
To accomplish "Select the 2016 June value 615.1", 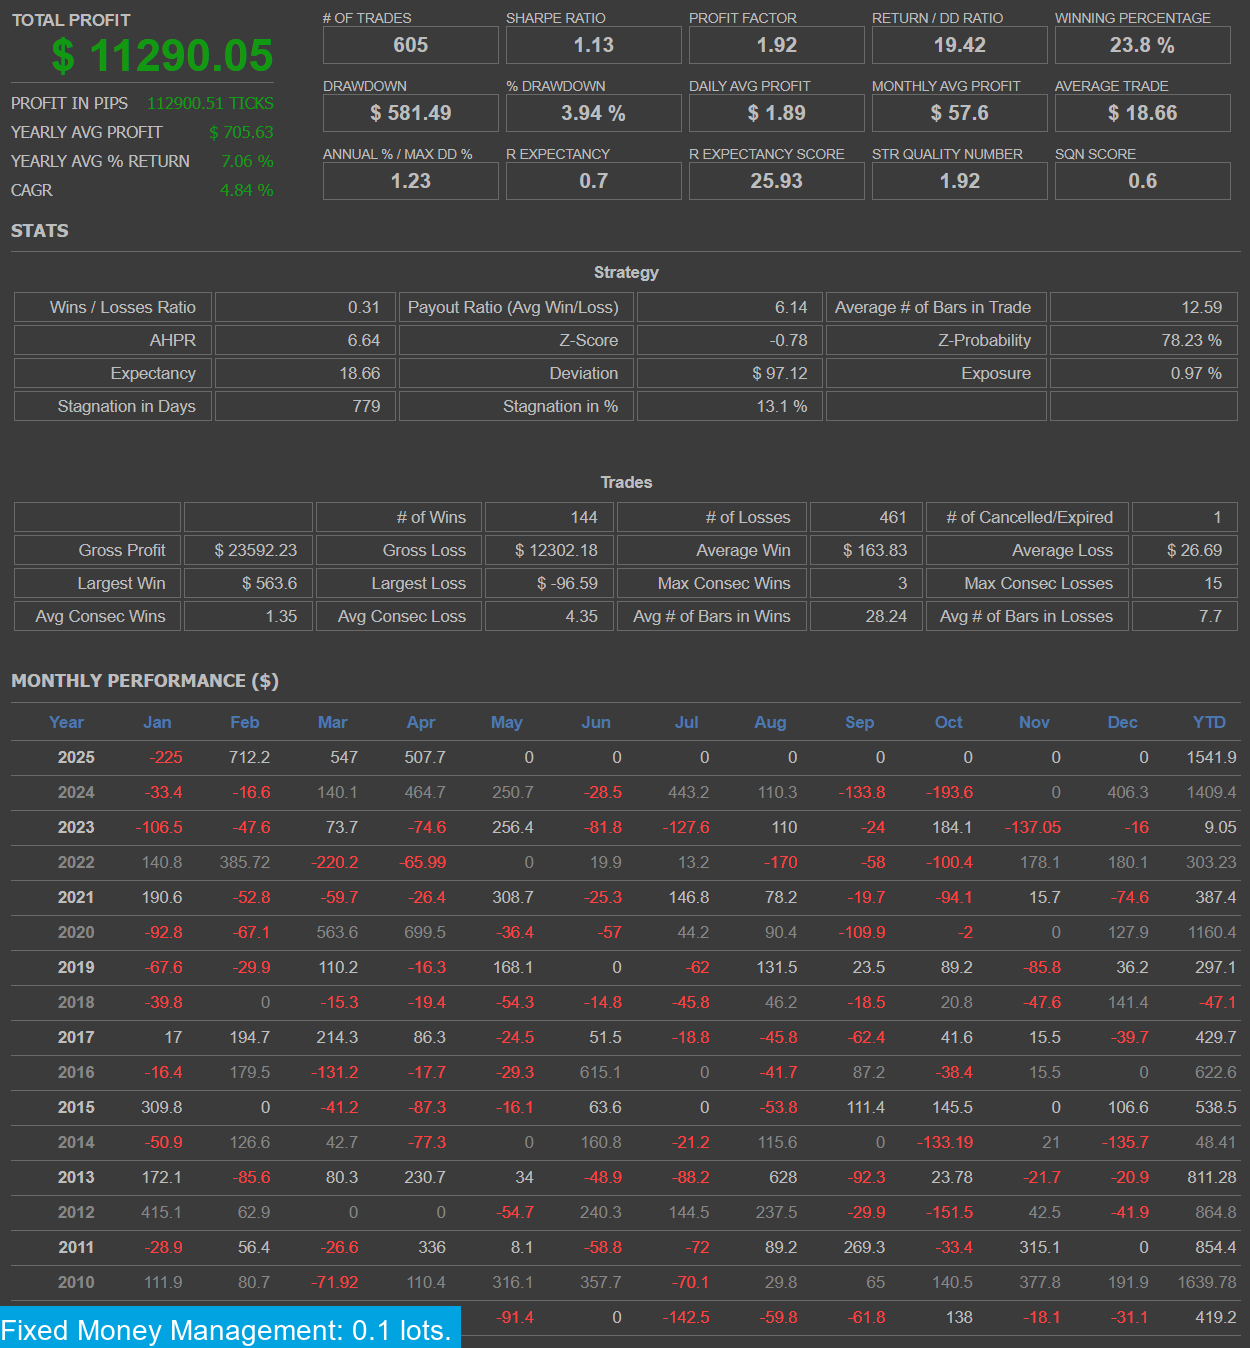I will point(600,1072).
